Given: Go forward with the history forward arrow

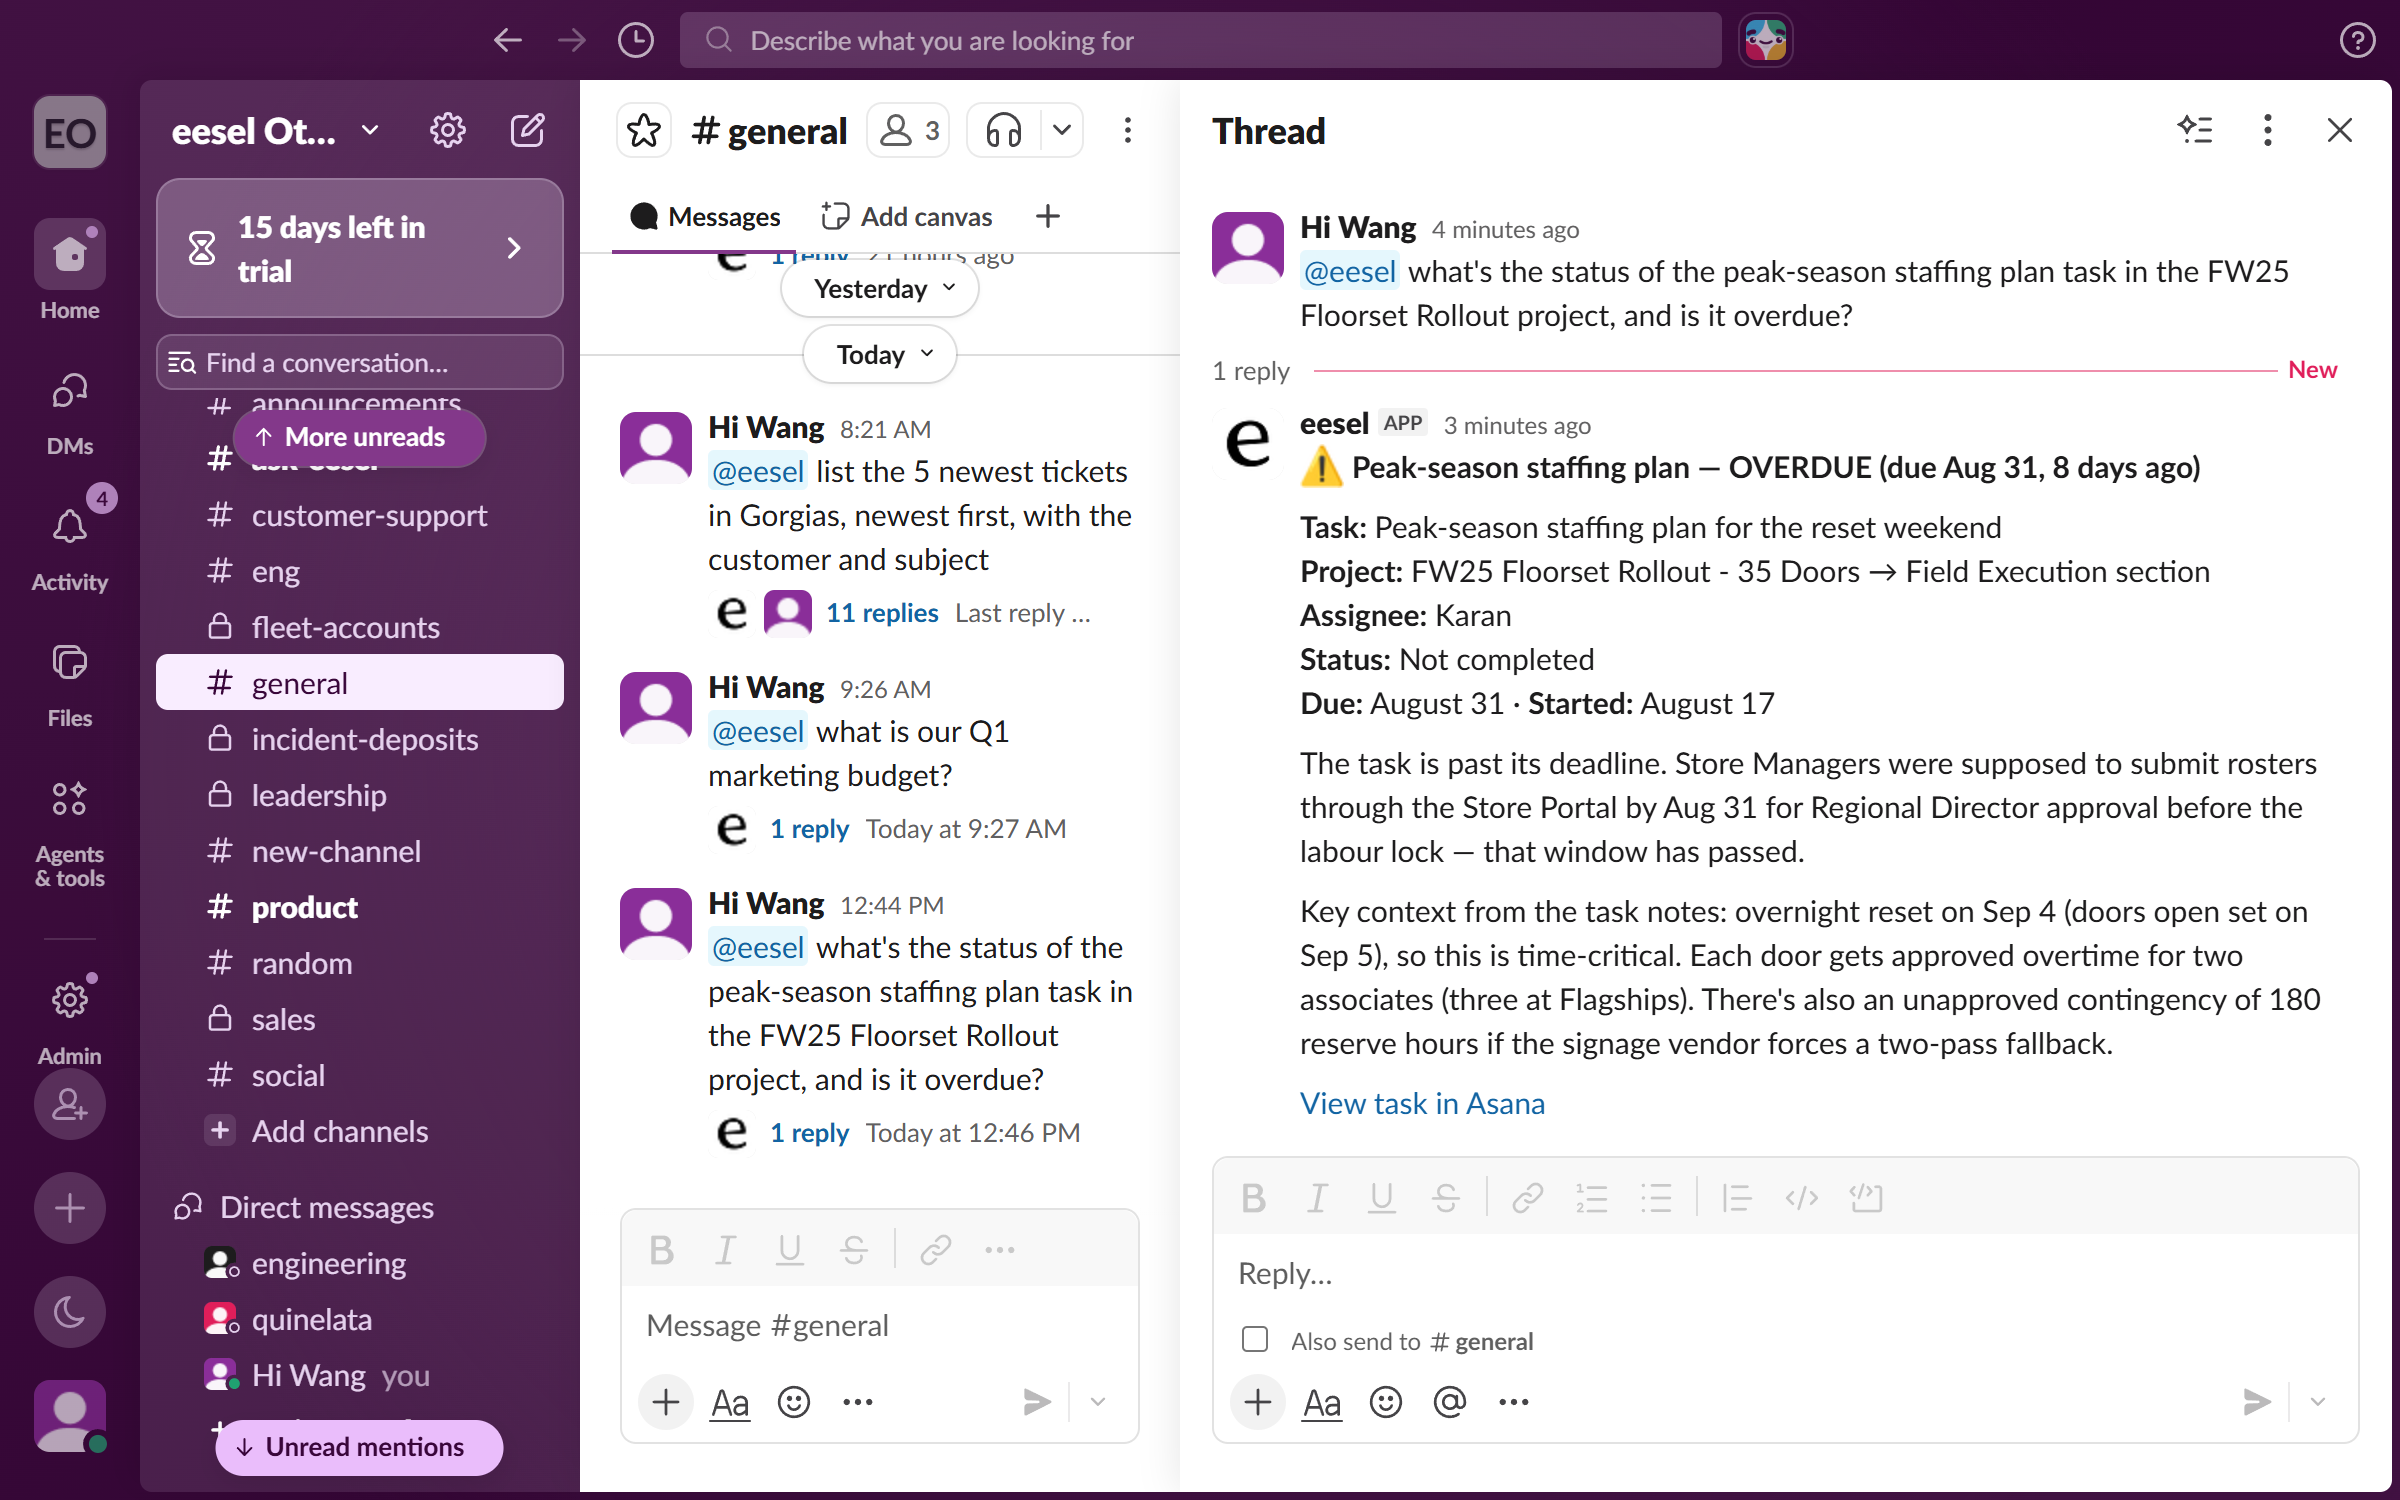Looking at the screenshot, I should click(572, 40).
